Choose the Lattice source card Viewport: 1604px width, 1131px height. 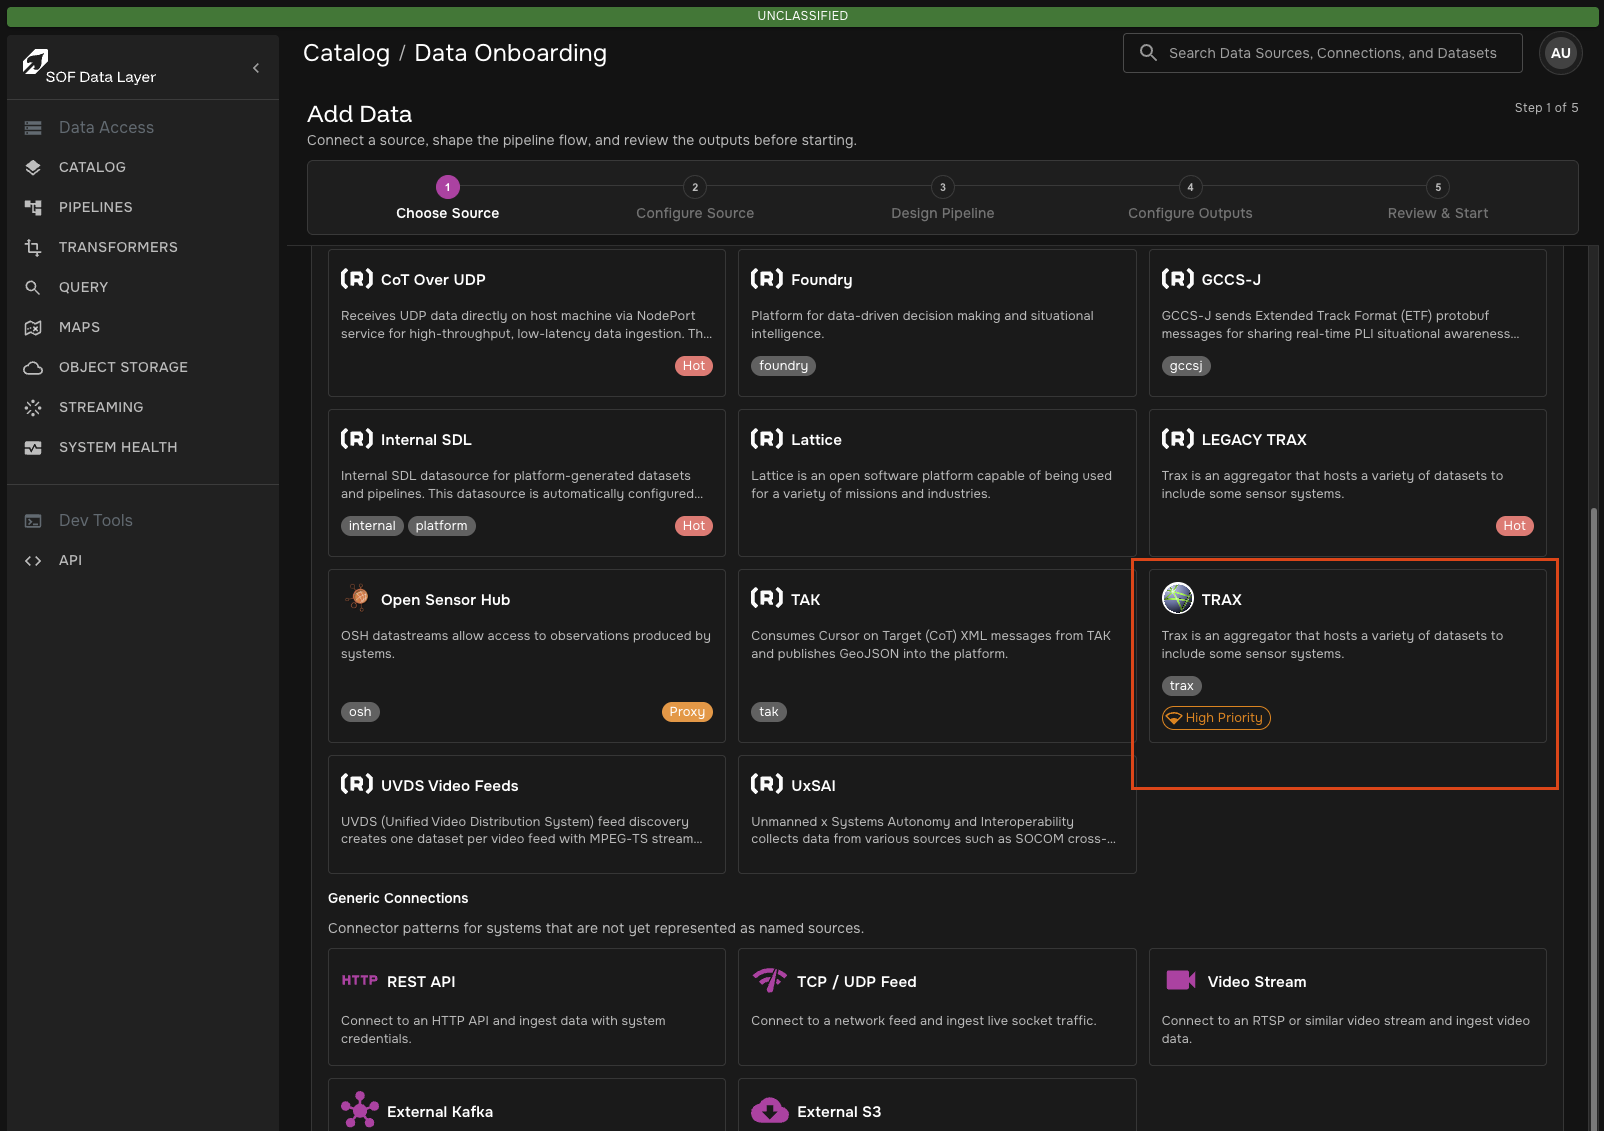pos(937,483)
